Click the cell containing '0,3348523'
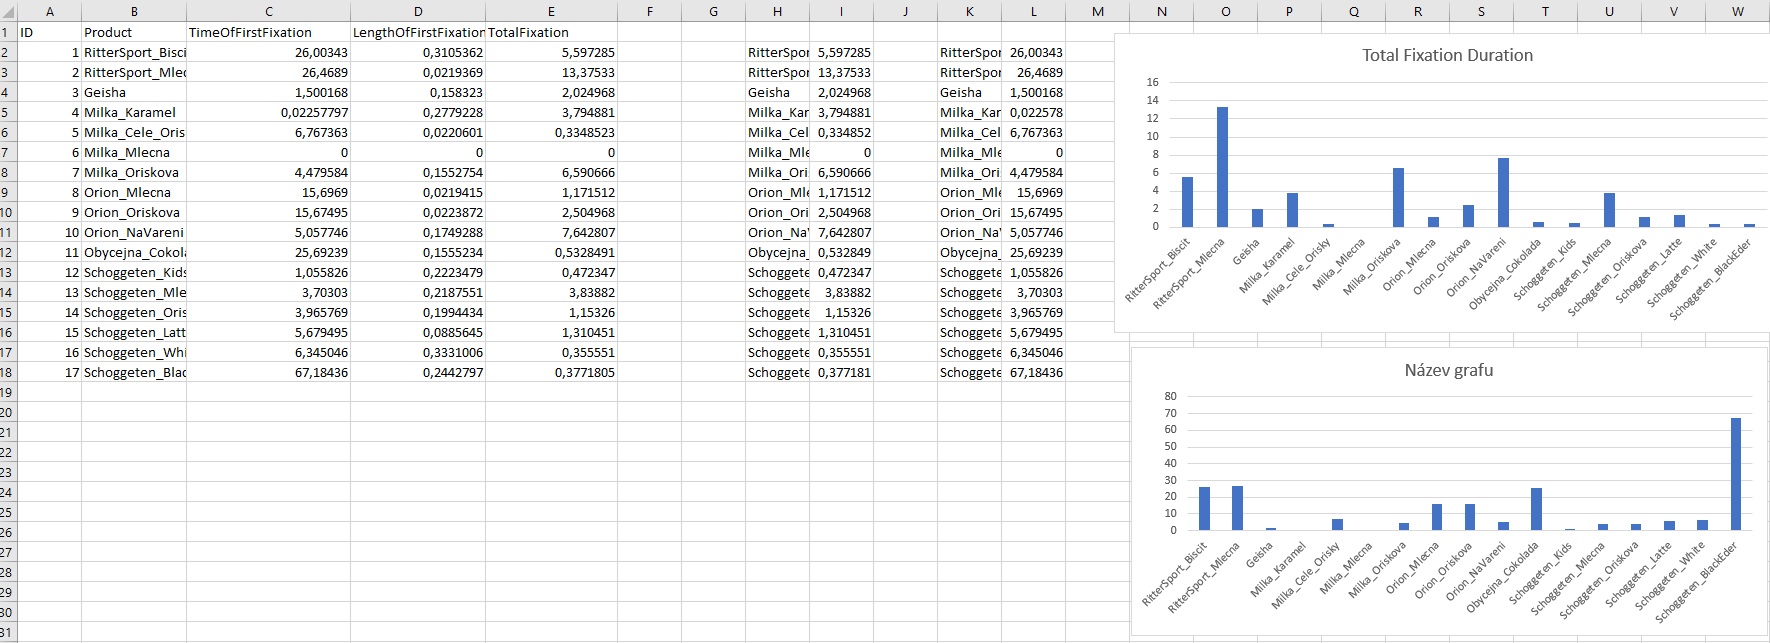The image size is (1770, 643). tap(551, 132)
